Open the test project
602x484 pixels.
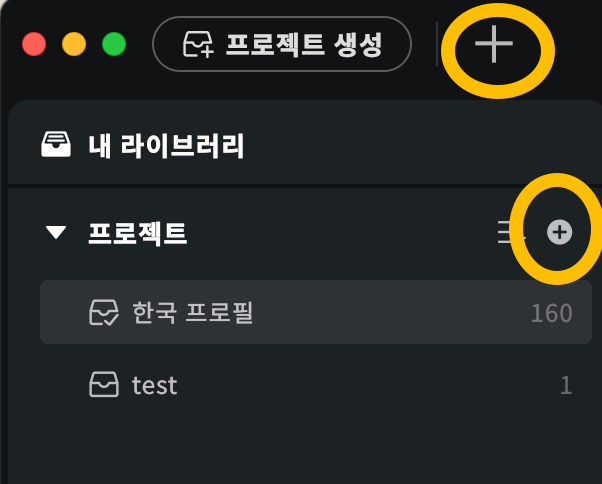pyautogui.click(x=316, y=384)
